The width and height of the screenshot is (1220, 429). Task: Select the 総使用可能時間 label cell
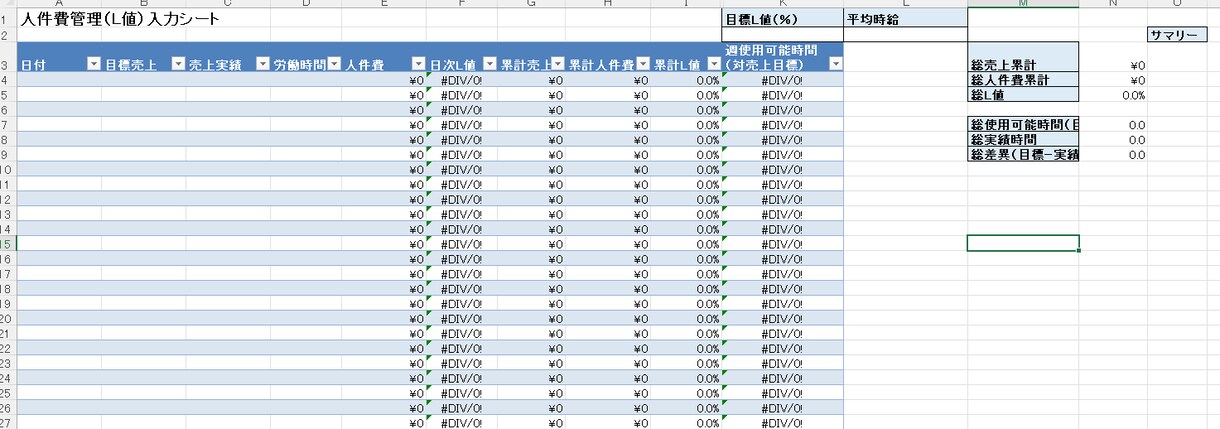[x=1023, y=125]
